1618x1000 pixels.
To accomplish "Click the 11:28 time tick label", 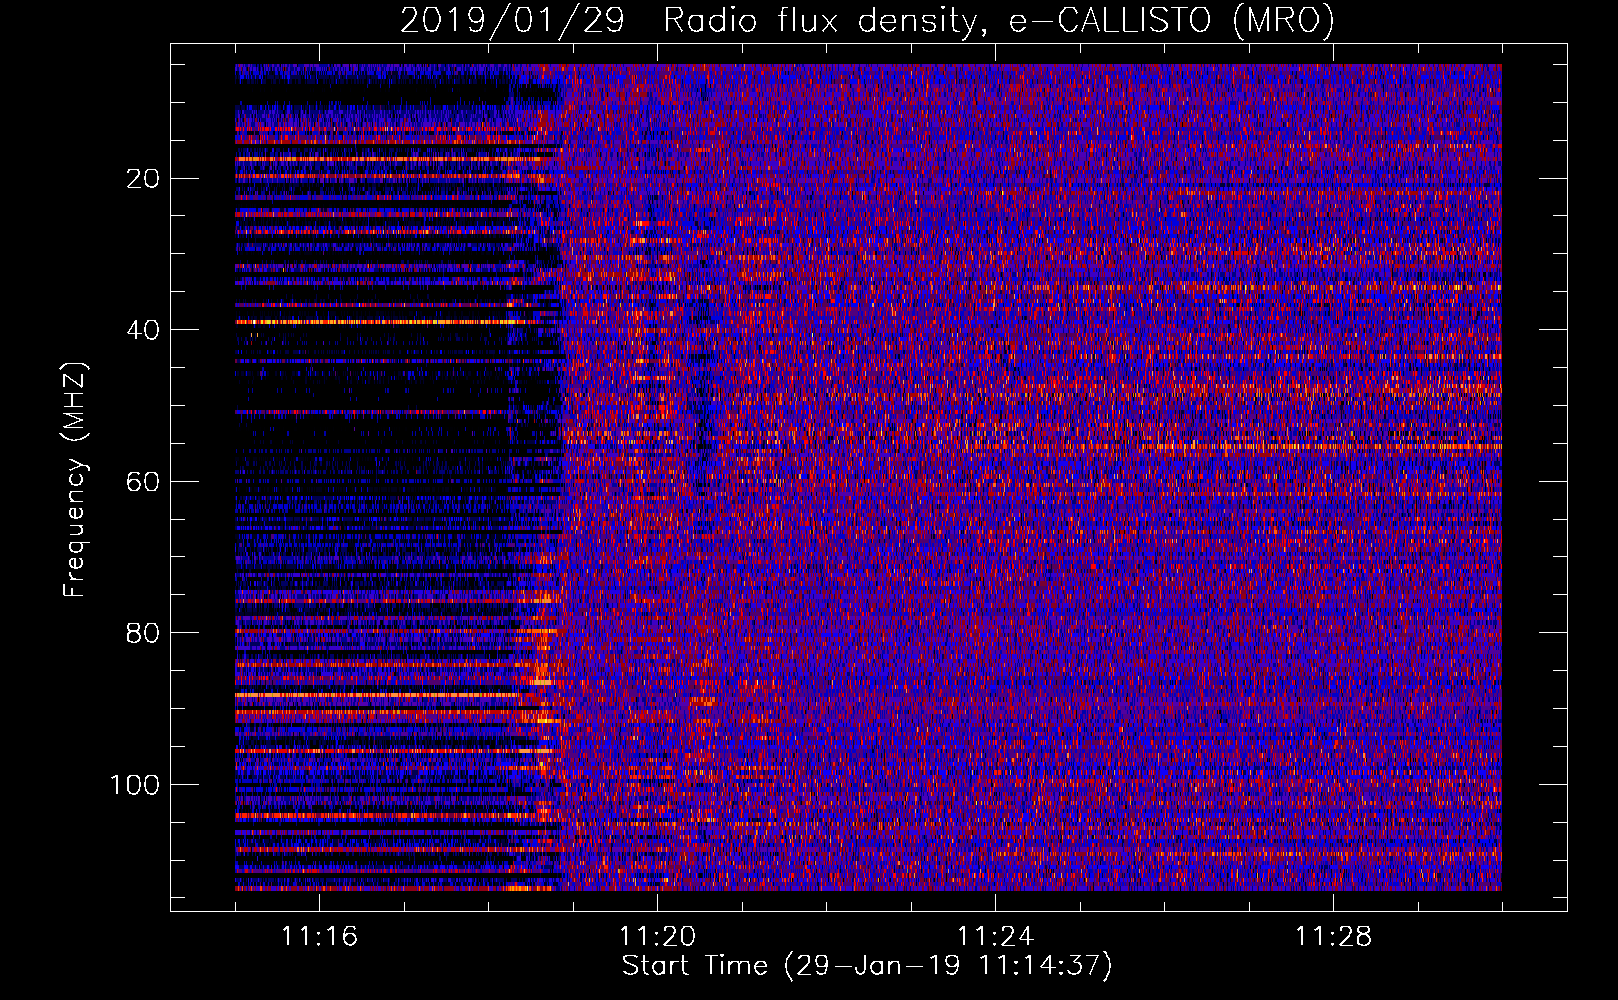I will [x=1333, y=937].
